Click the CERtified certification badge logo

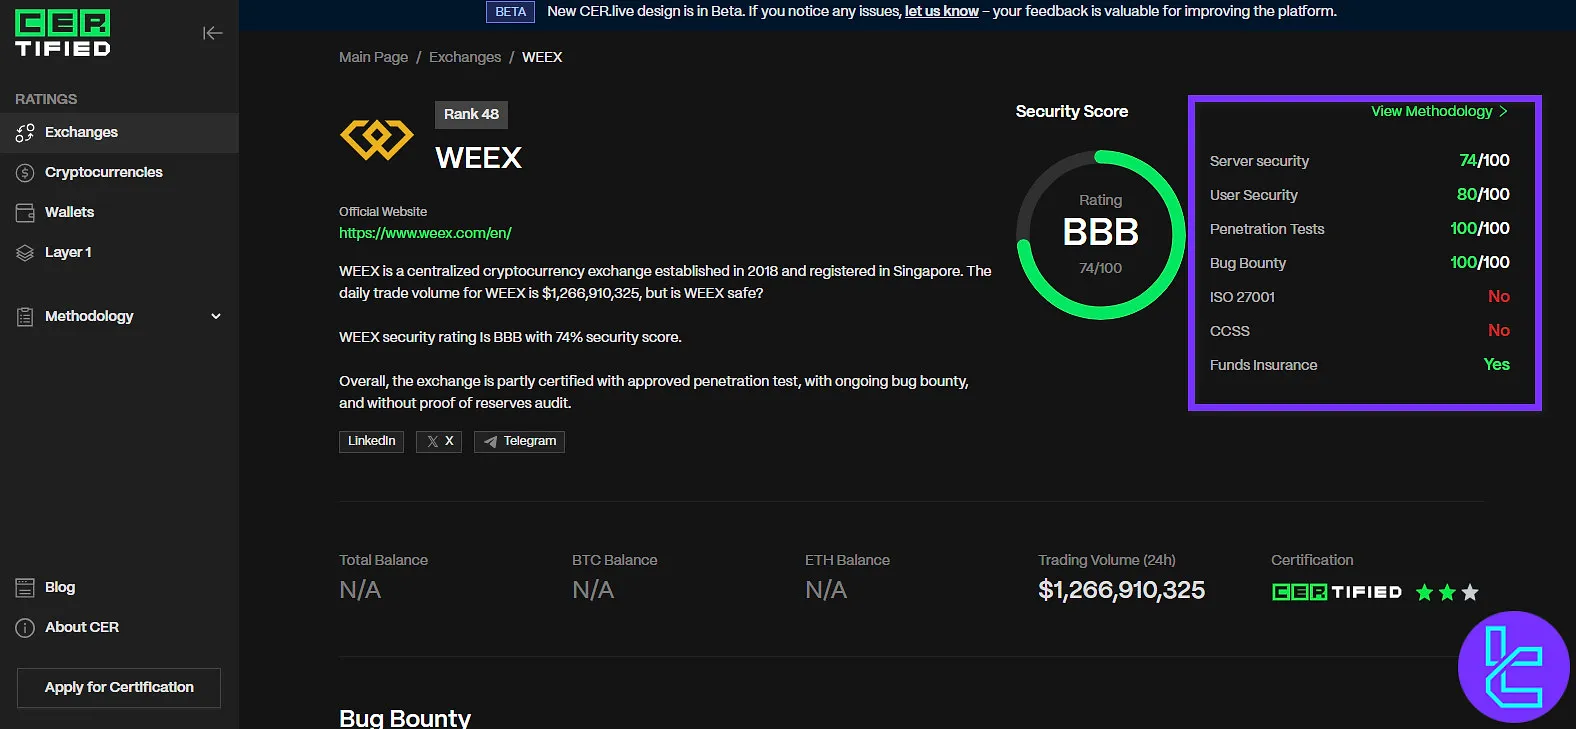(1337, 592)
